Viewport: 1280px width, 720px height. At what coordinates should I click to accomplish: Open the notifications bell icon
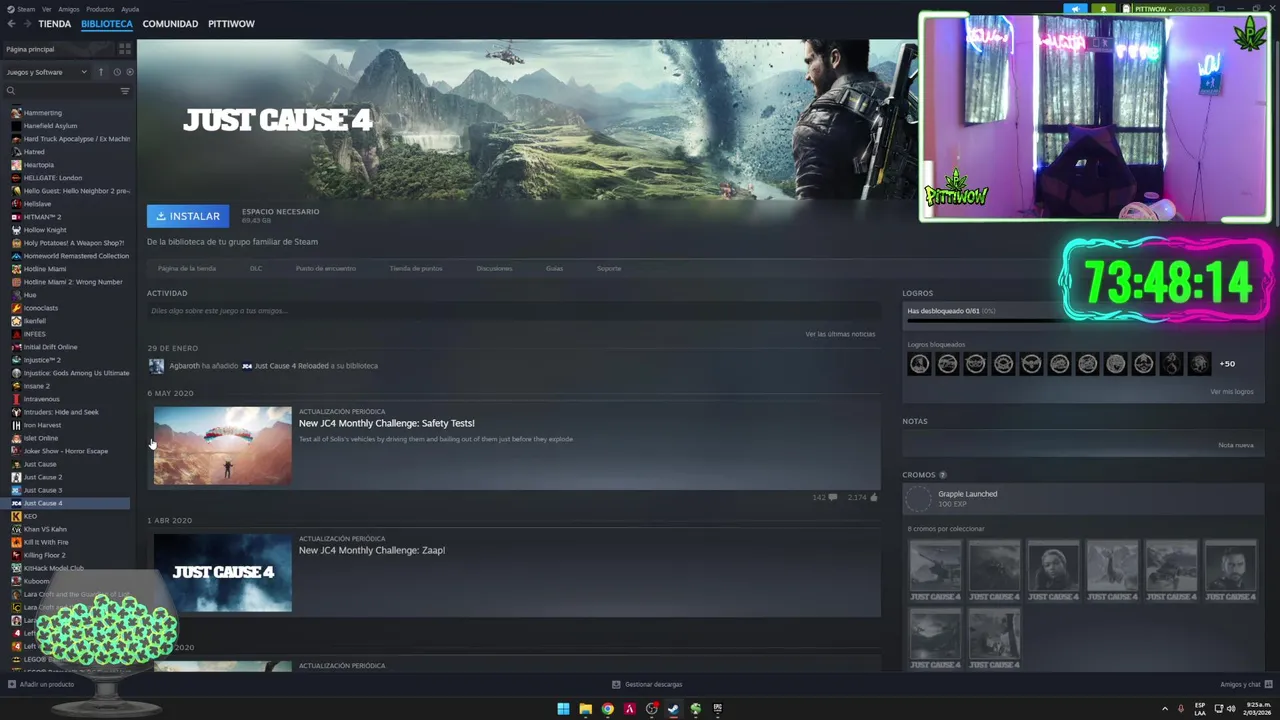coord(1104,9)
